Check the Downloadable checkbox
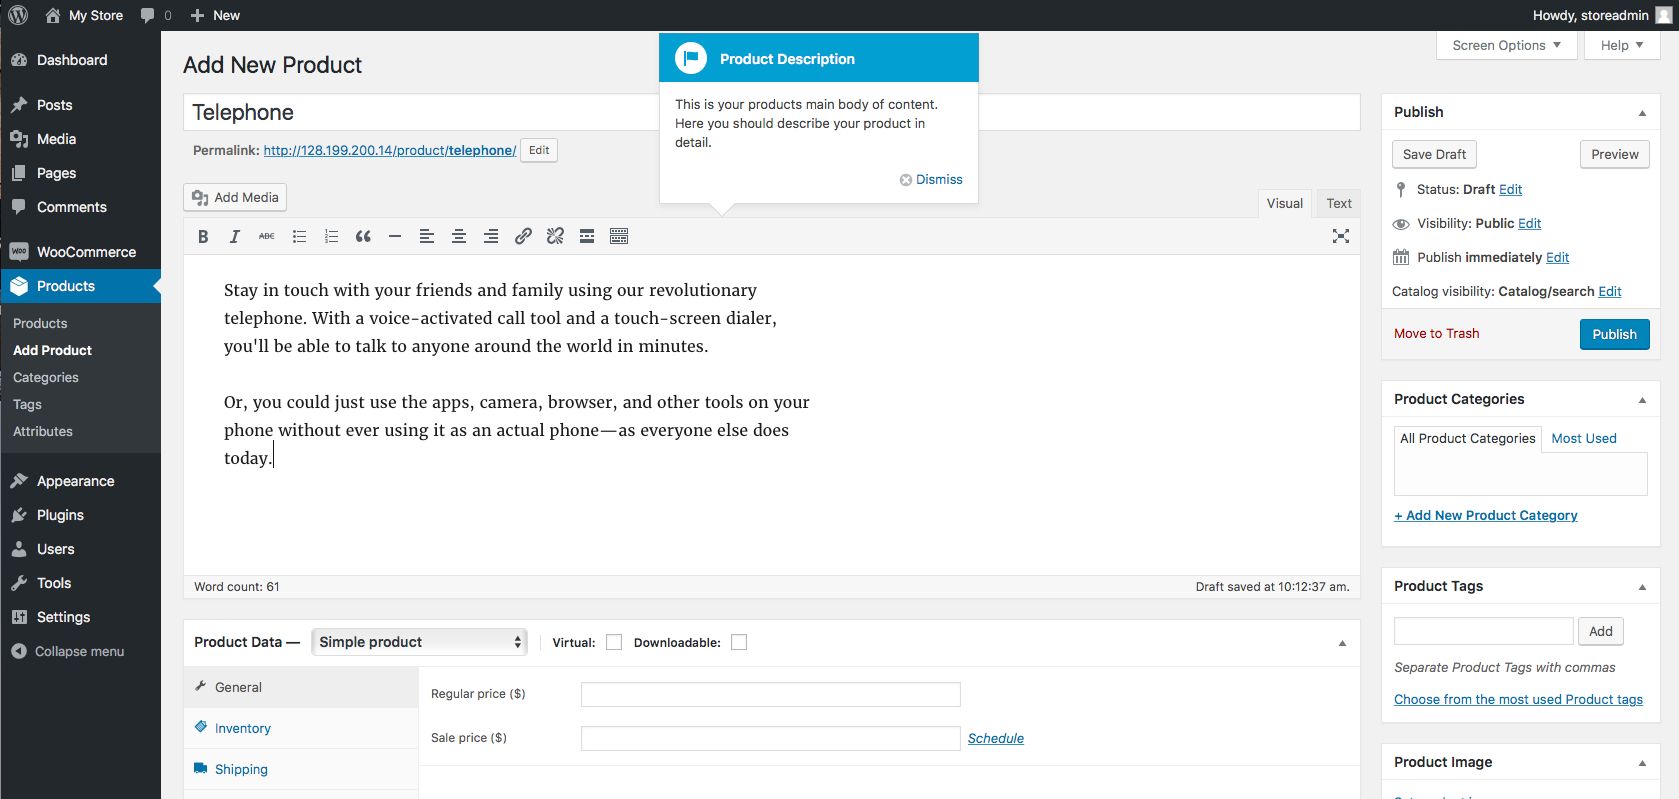 click(x=739, y=642)
